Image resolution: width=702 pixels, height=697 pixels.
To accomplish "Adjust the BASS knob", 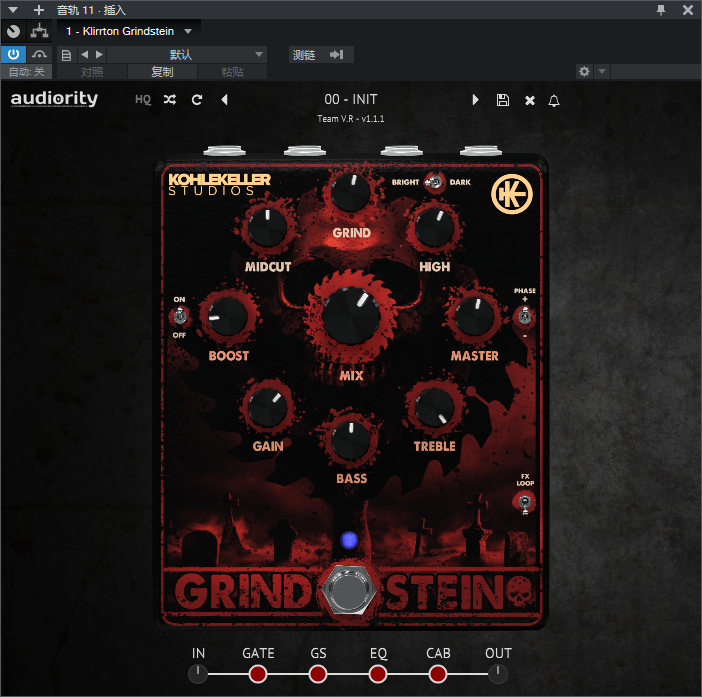I will point(351,440).
